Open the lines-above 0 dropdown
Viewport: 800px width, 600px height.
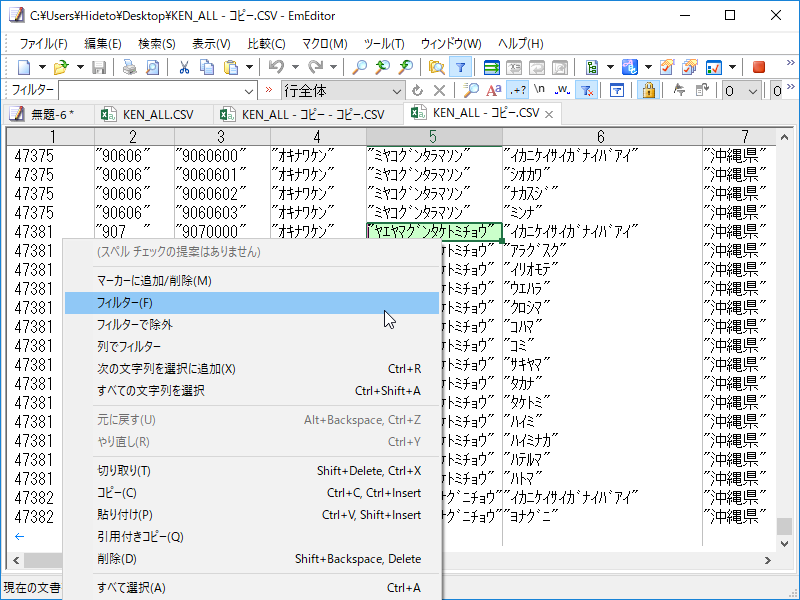click(x=753, y=91)
